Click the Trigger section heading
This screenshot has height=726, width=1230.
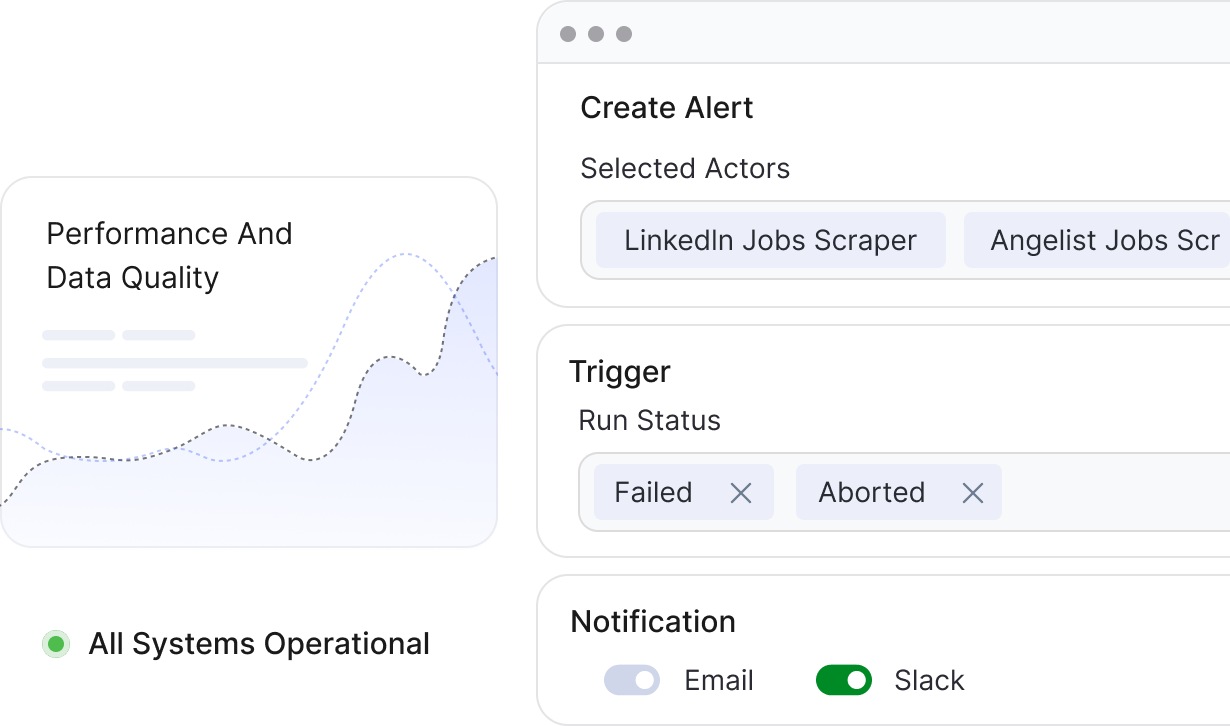619,372
